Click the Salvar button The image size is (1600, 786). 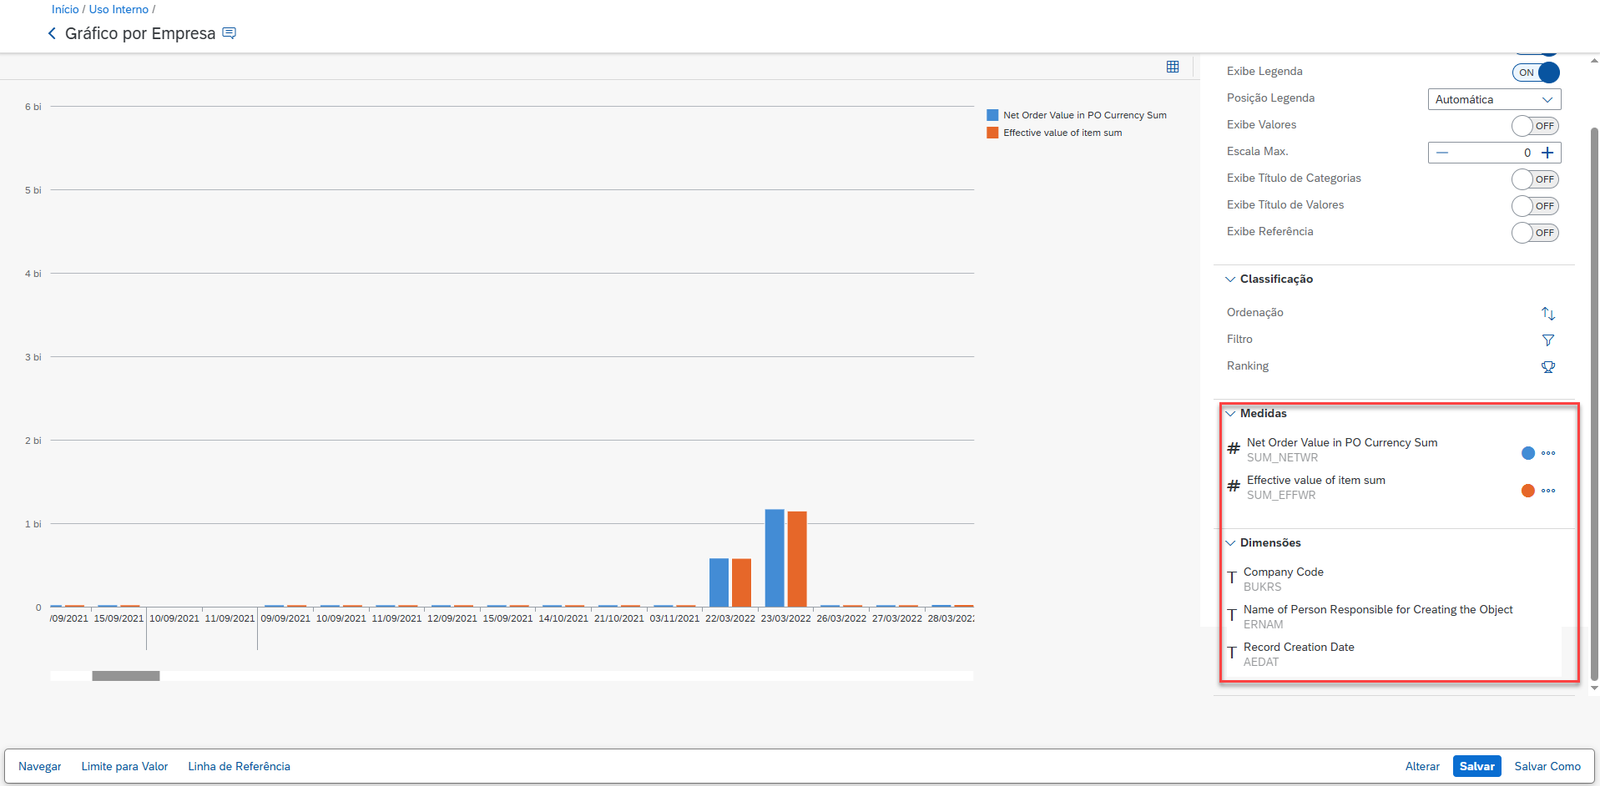pos(1477,766)
